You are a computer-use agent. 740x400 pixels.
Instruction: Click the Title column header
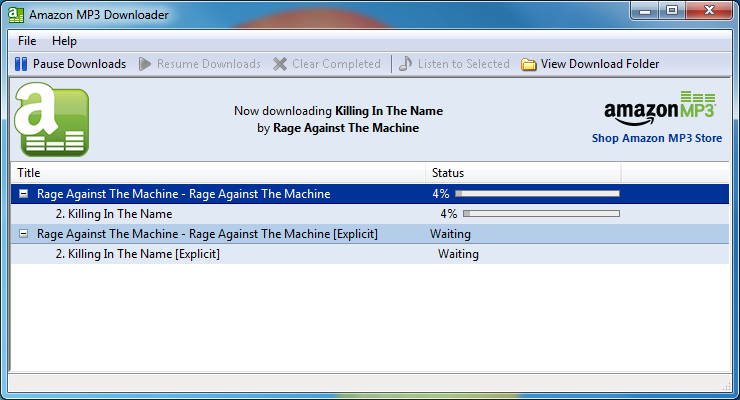click(218, 173)
